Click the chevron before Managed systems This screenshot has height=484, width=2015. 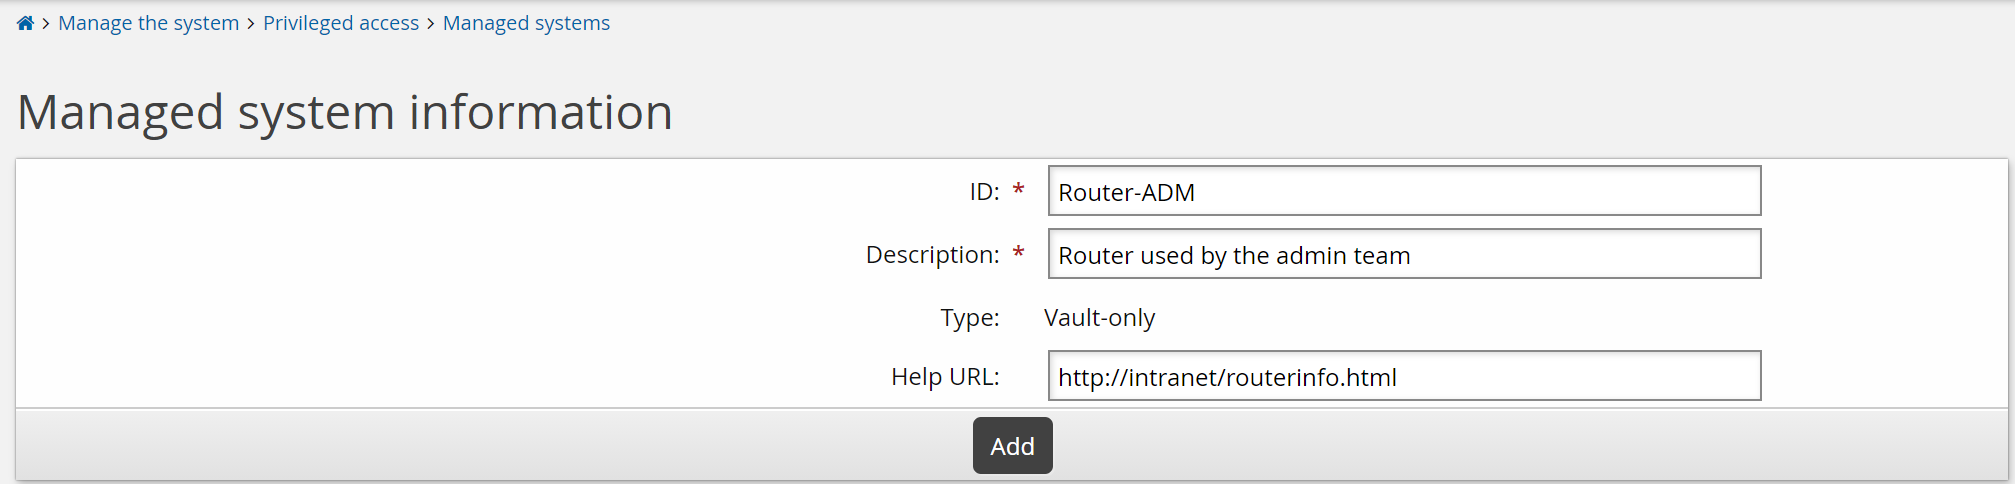coord(431,24)
